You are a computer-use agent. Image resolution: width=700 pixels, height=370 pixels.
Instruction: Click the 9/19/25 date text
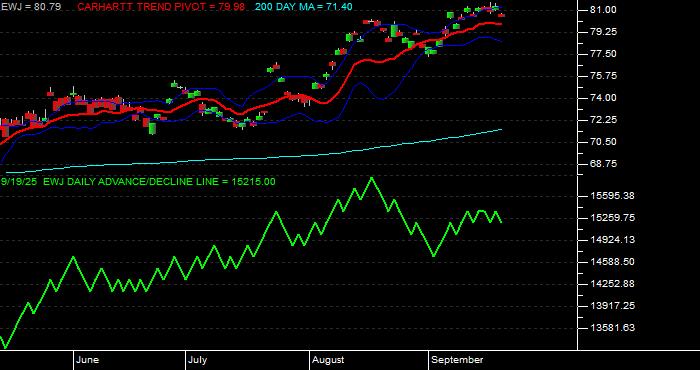19,182
